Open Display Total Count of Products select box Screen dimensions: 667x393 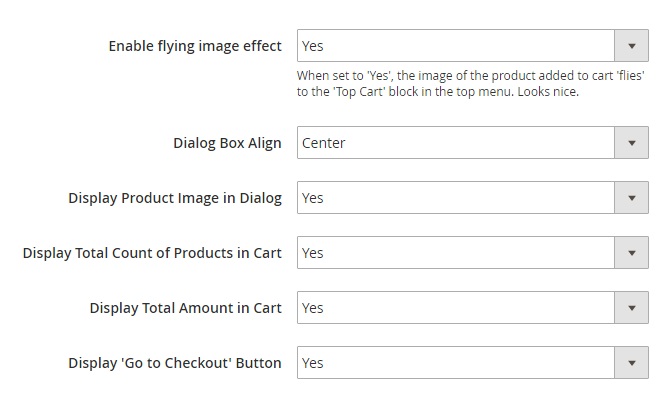473,253
